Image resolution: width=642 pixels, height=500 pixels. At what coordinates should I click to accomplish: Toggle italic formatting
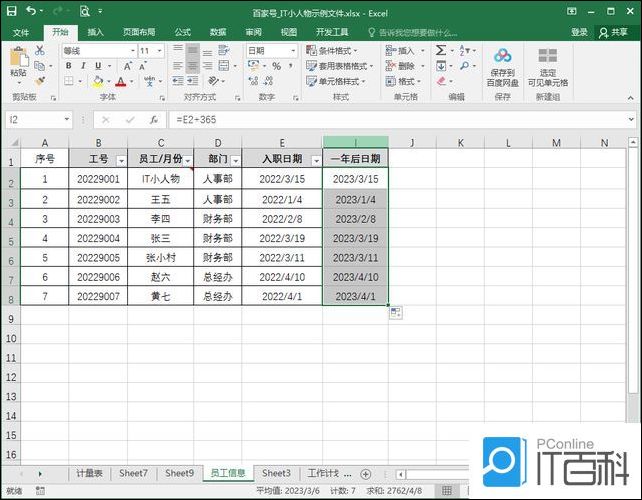84,66
